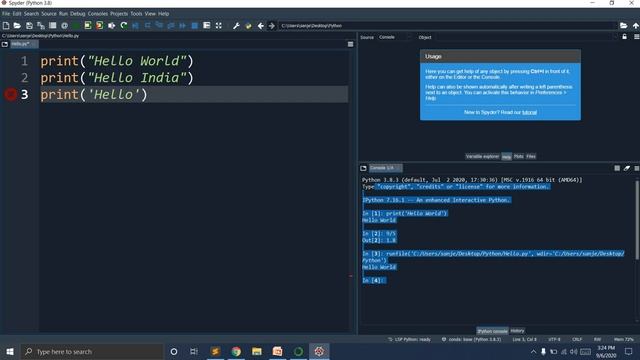Open the editor pane options menu
Screen dimensions: 640x360
351,44
